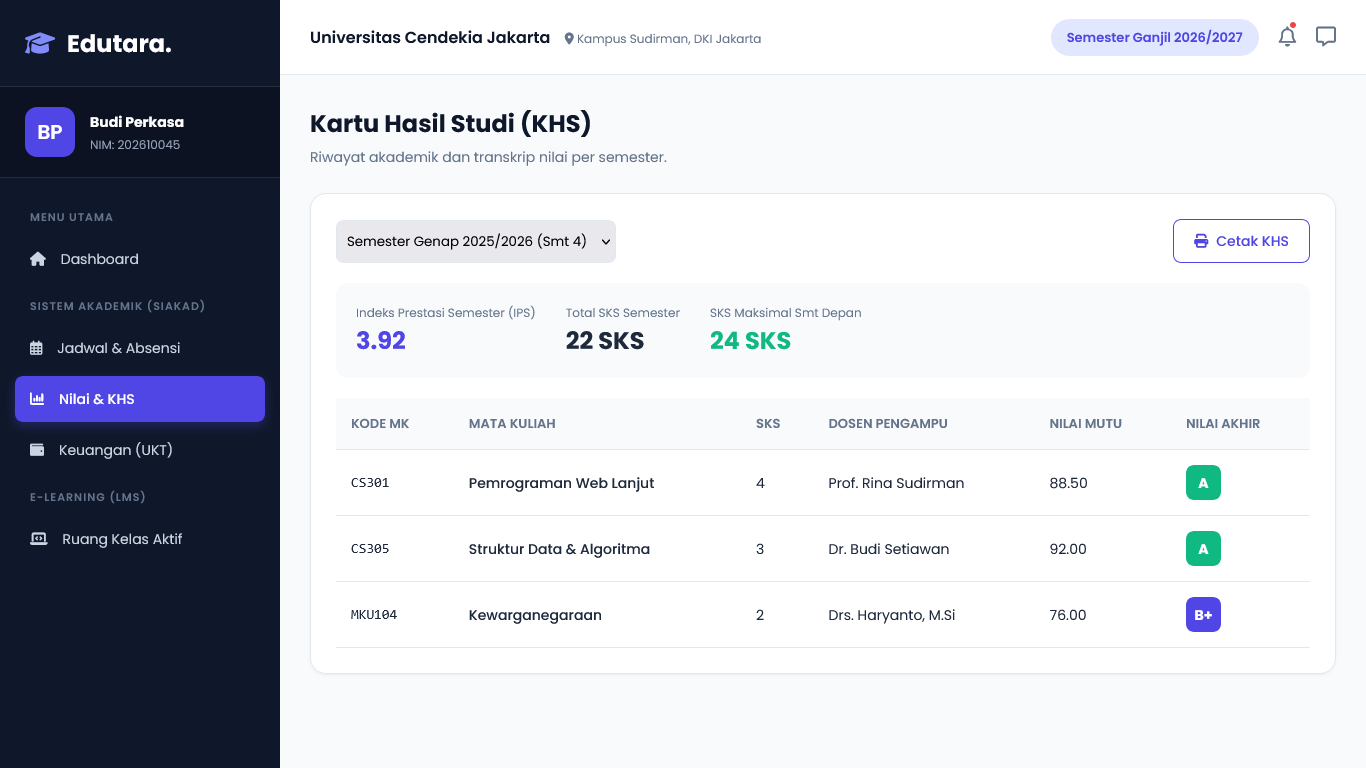Click the Edutara graduation cap logo
1366x768 pixels.
[40, 43]
